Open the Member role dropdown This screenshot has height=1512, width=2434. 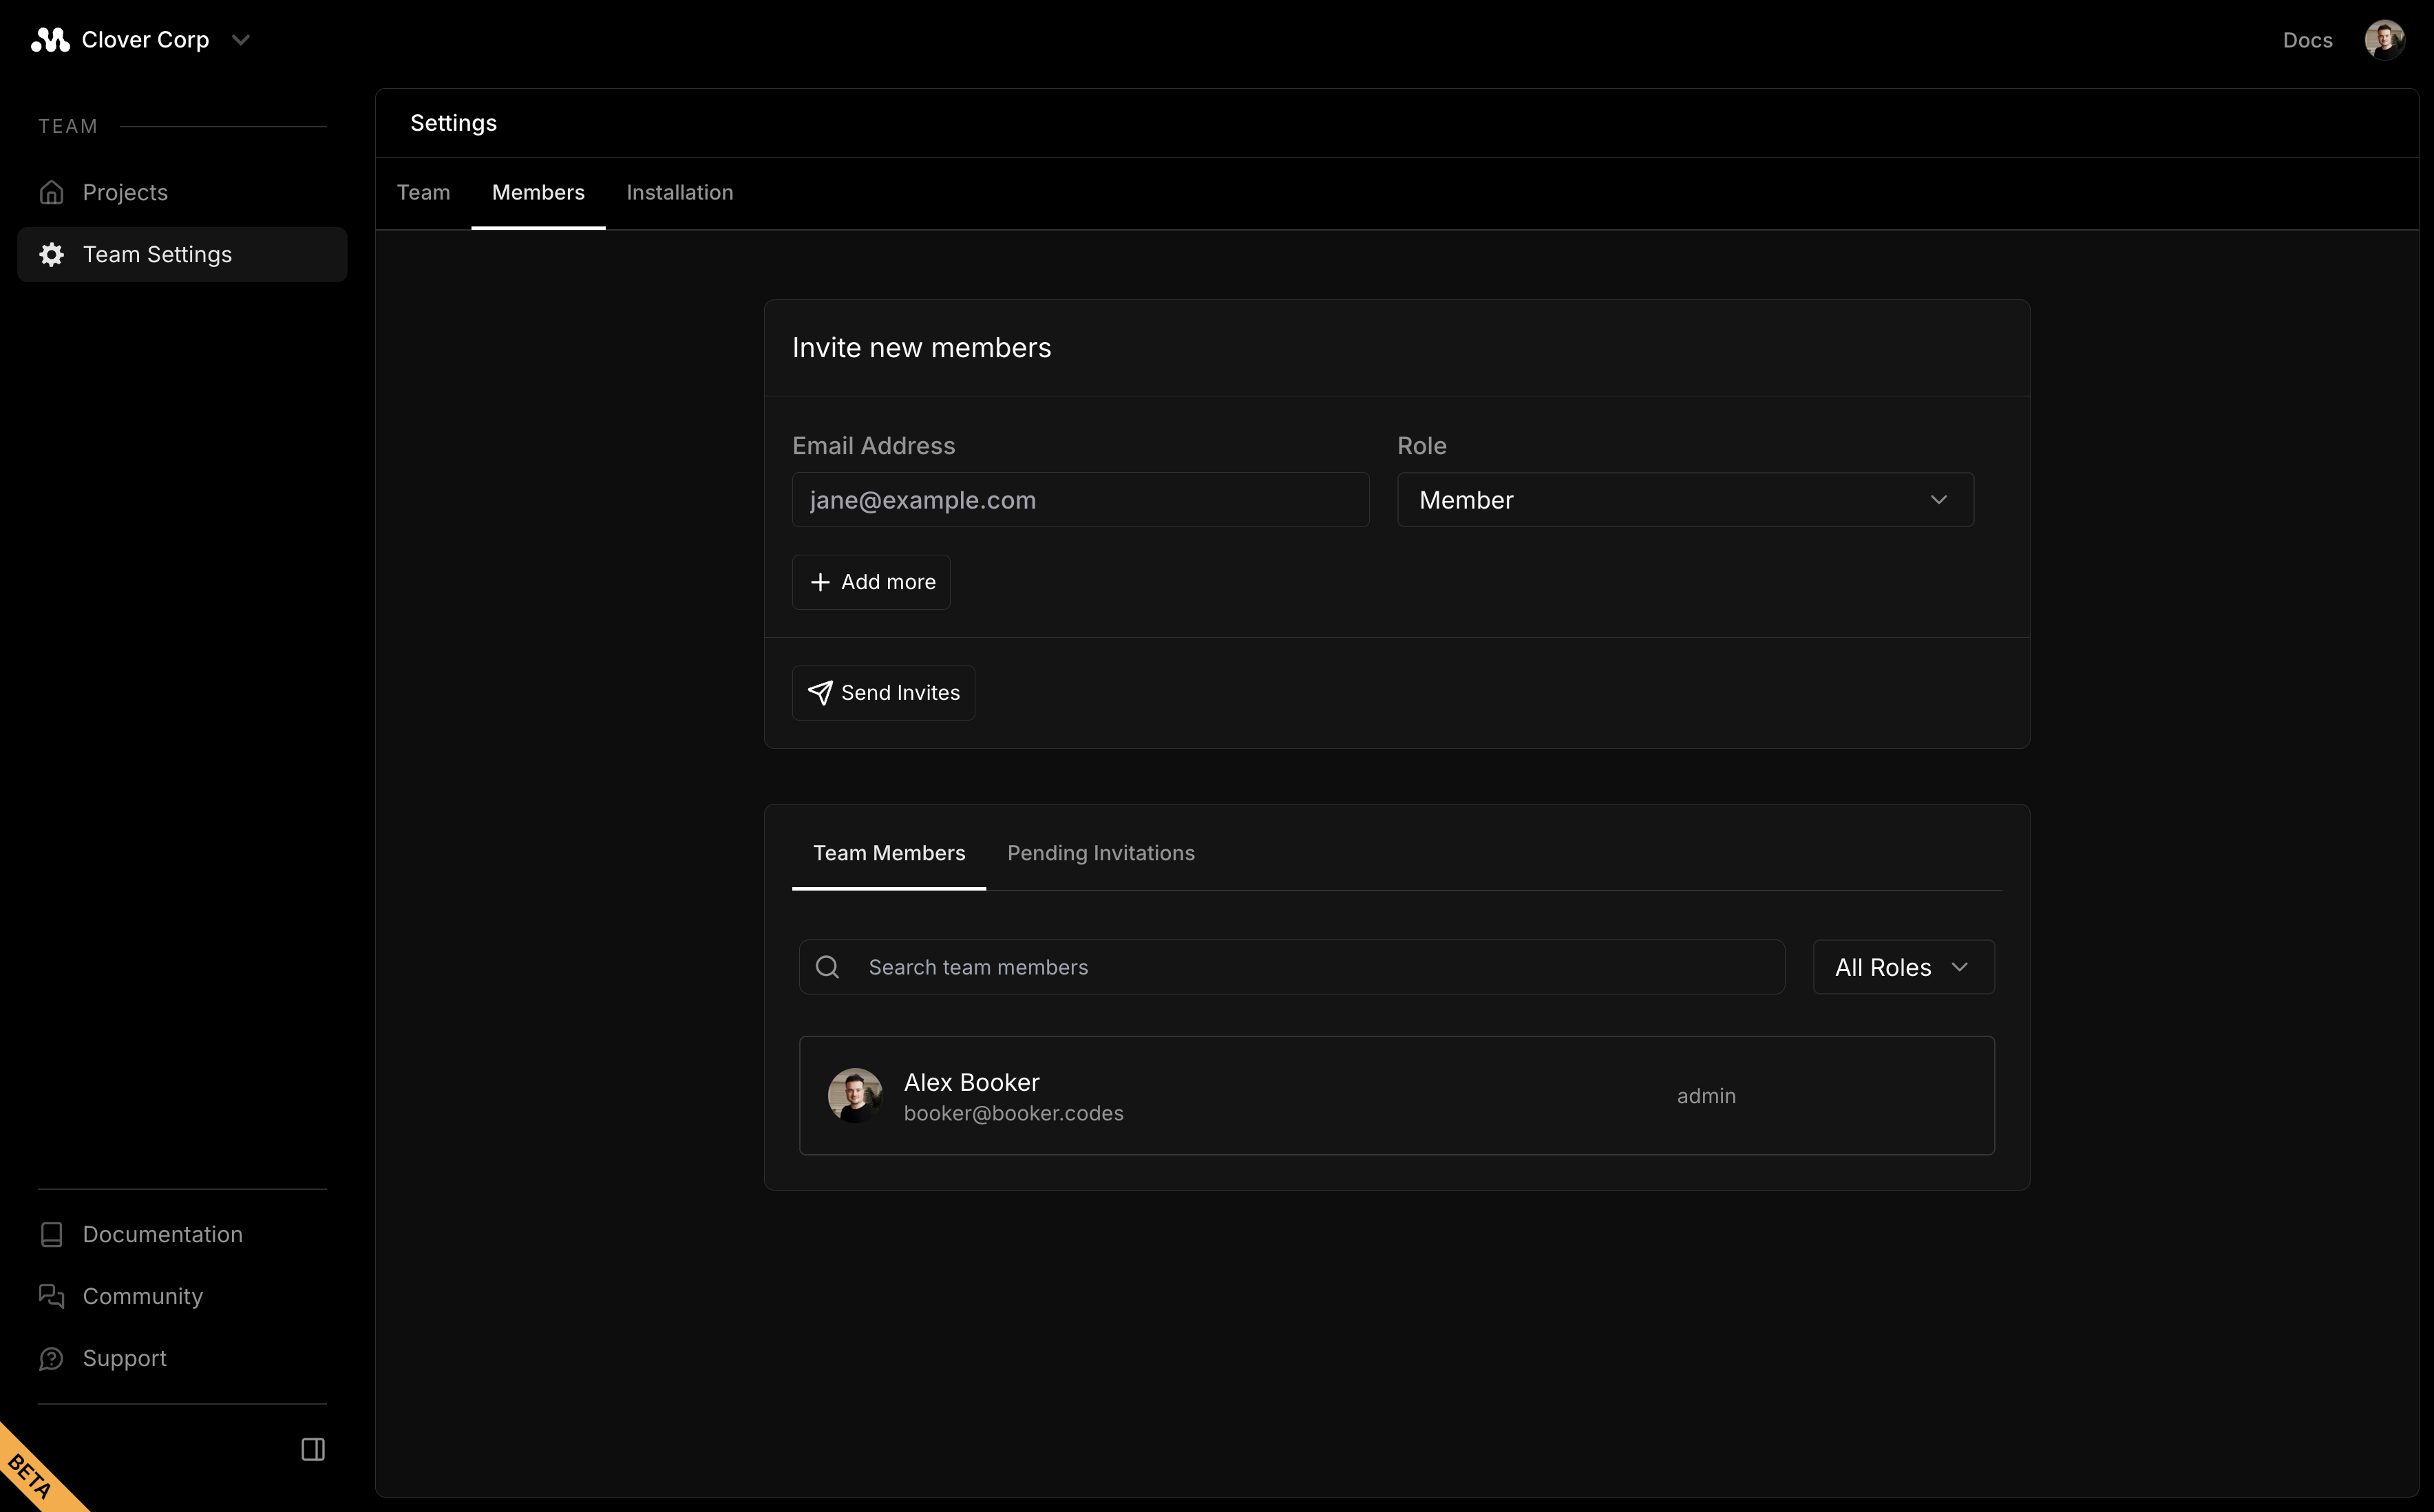pyautogui.click(x=1684, y=500)
